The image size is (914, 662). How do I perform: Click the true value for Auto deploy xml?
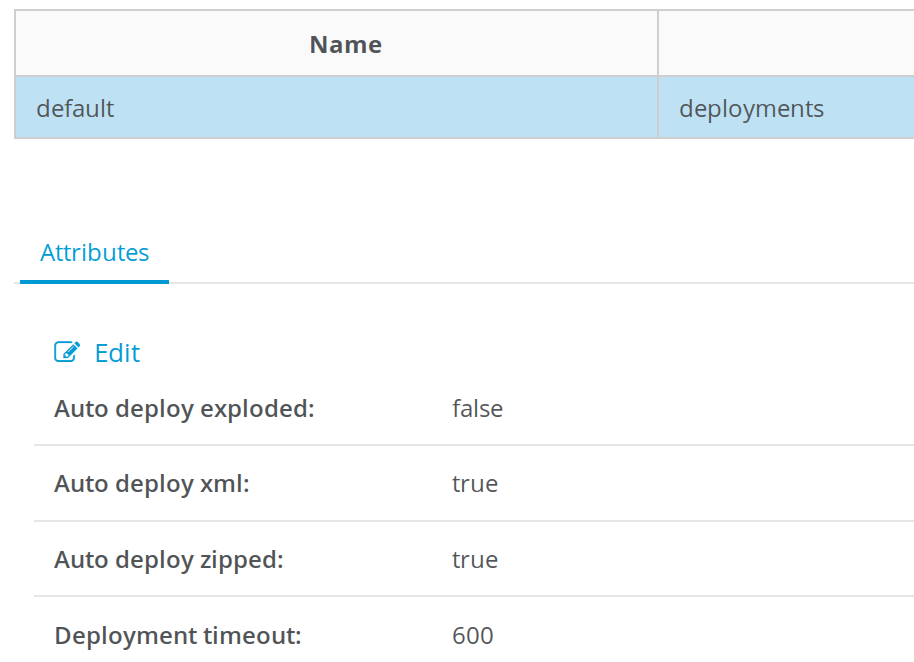coord(475,484)
